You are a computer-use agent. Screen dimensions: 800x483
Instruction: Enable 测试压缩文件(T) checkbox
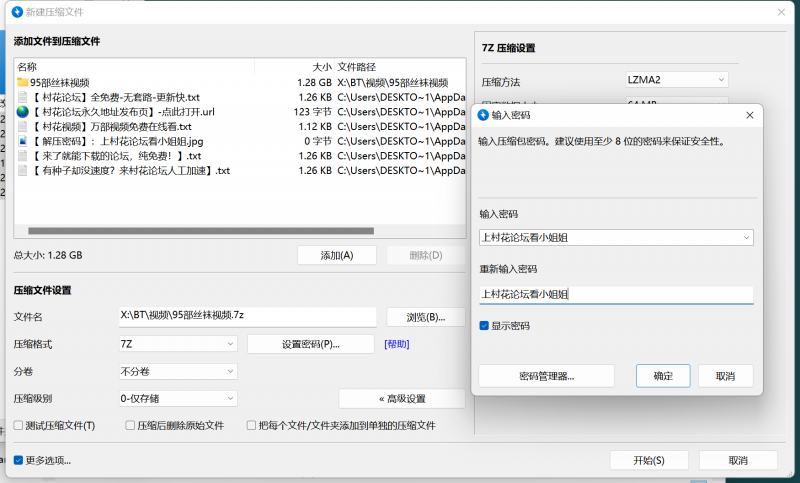click(19, 425)
